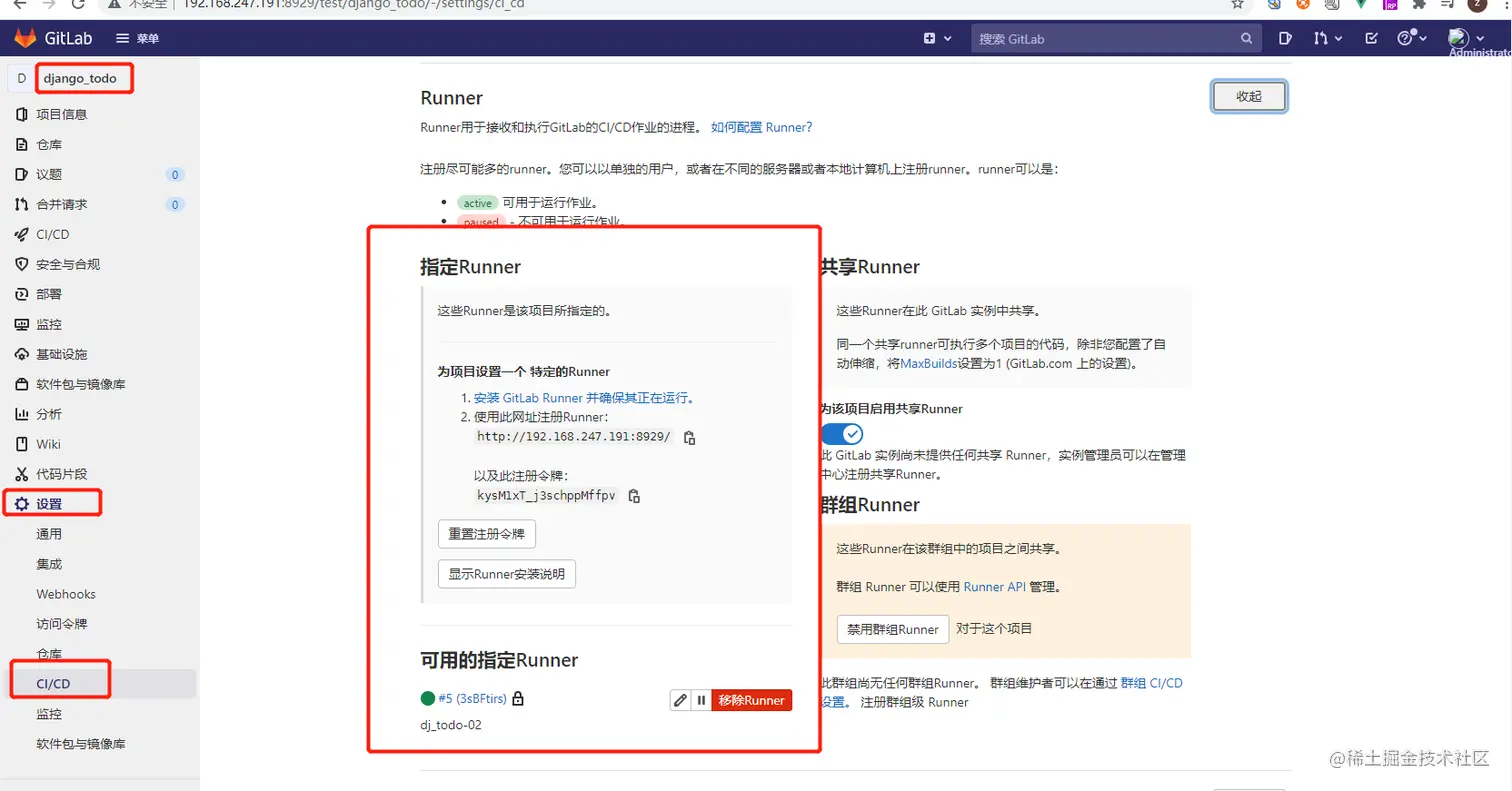
Task: Click the GitLab fox logo
Action: (x=24, y=38)
